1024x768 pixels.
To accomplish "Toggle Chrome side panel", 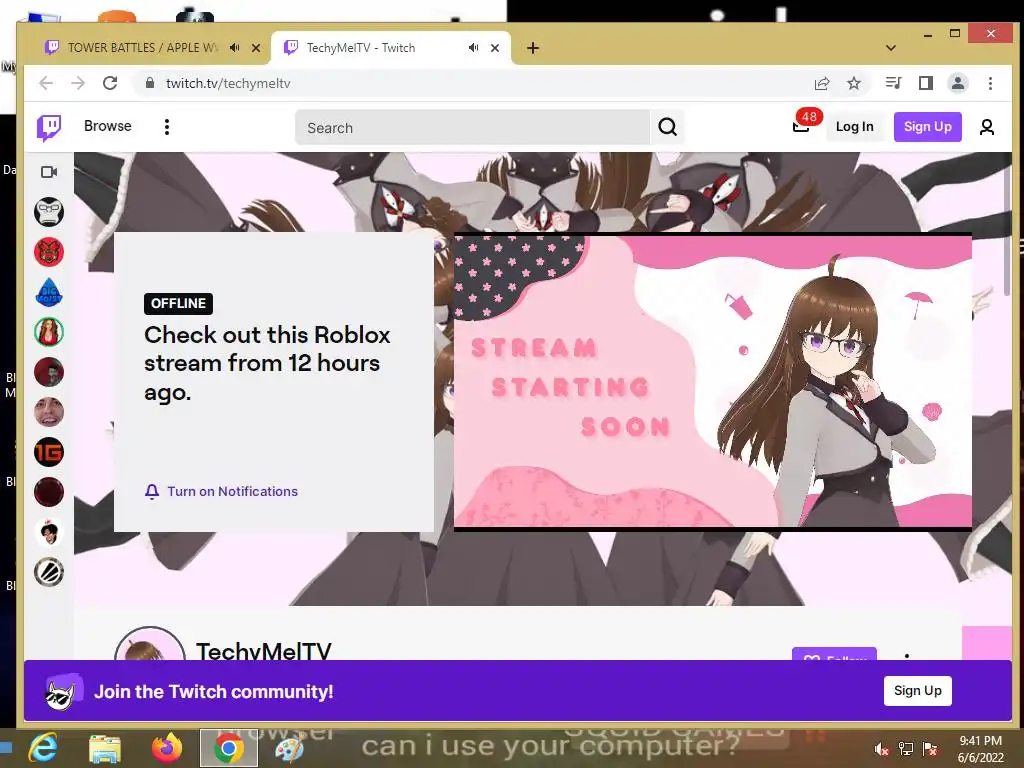I will tap(925, 83).
